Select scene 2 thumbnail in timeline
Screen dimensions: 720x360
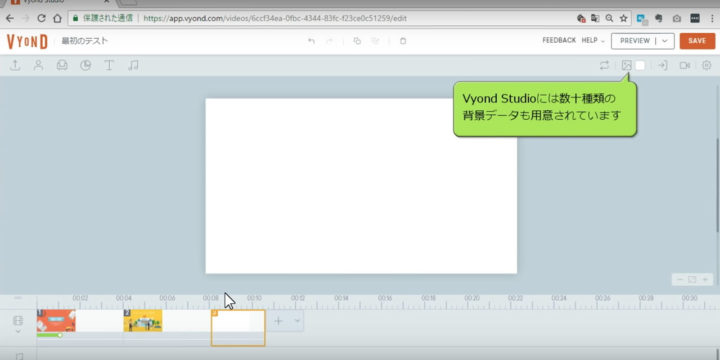[143, 321]
